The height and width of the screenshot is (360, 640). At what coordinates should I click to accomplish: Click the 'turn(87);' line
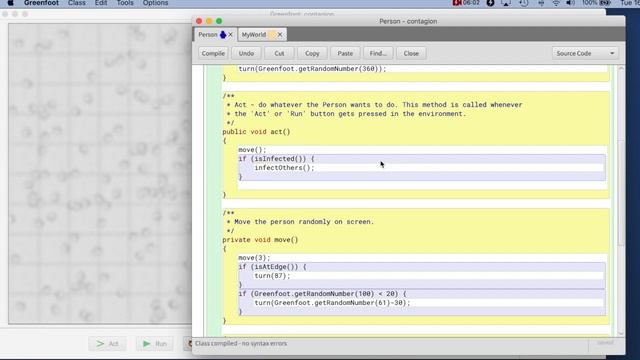tap(272, 276)
